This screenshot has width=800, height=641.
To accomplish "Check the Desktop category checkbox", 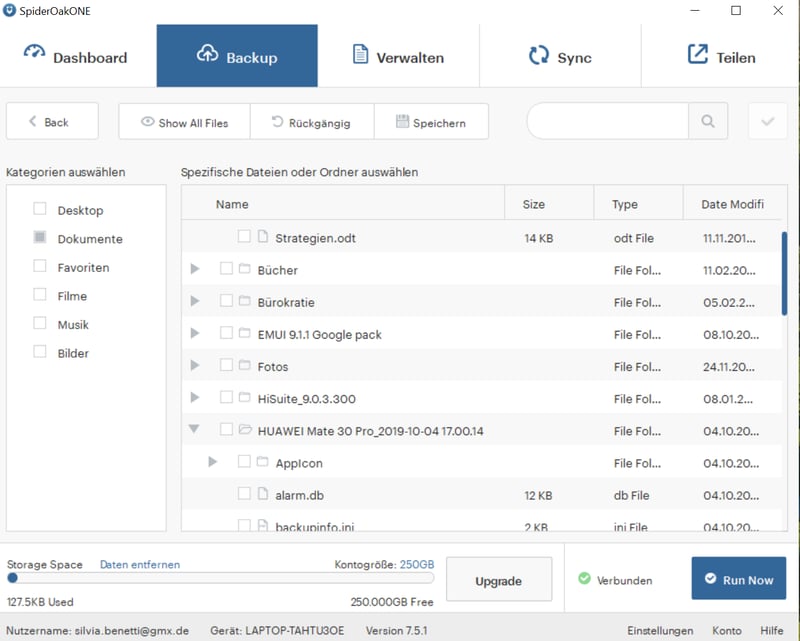I will point(40,209).
